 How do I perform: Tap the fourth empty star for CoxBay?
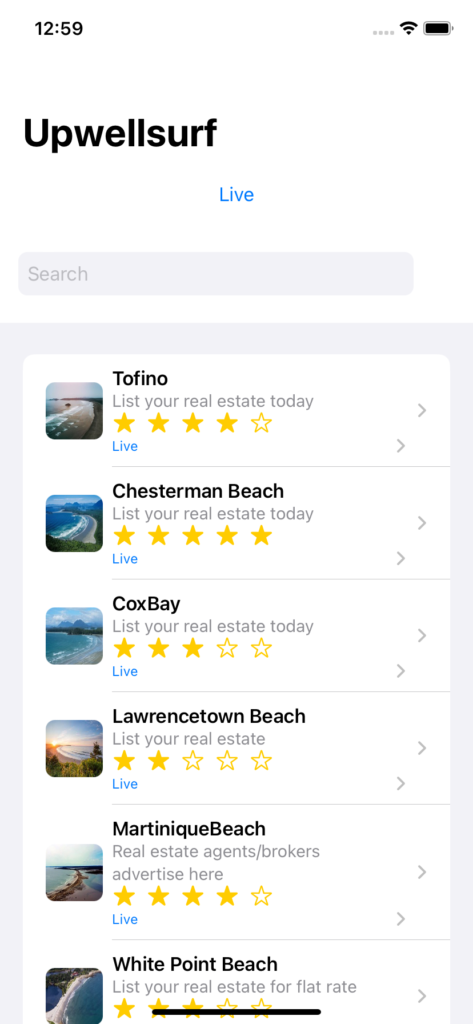pos(227,648)
